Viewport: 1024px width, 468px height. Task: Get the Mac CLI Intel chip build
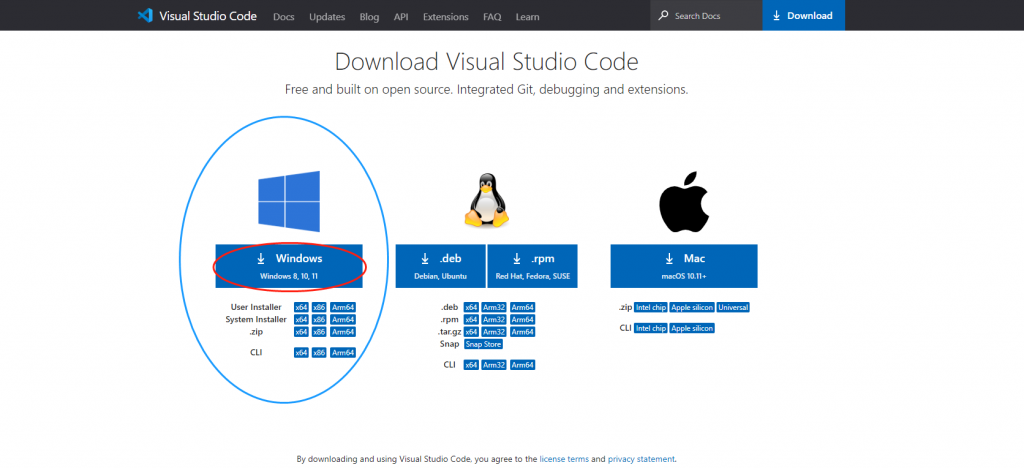(650, 328)
